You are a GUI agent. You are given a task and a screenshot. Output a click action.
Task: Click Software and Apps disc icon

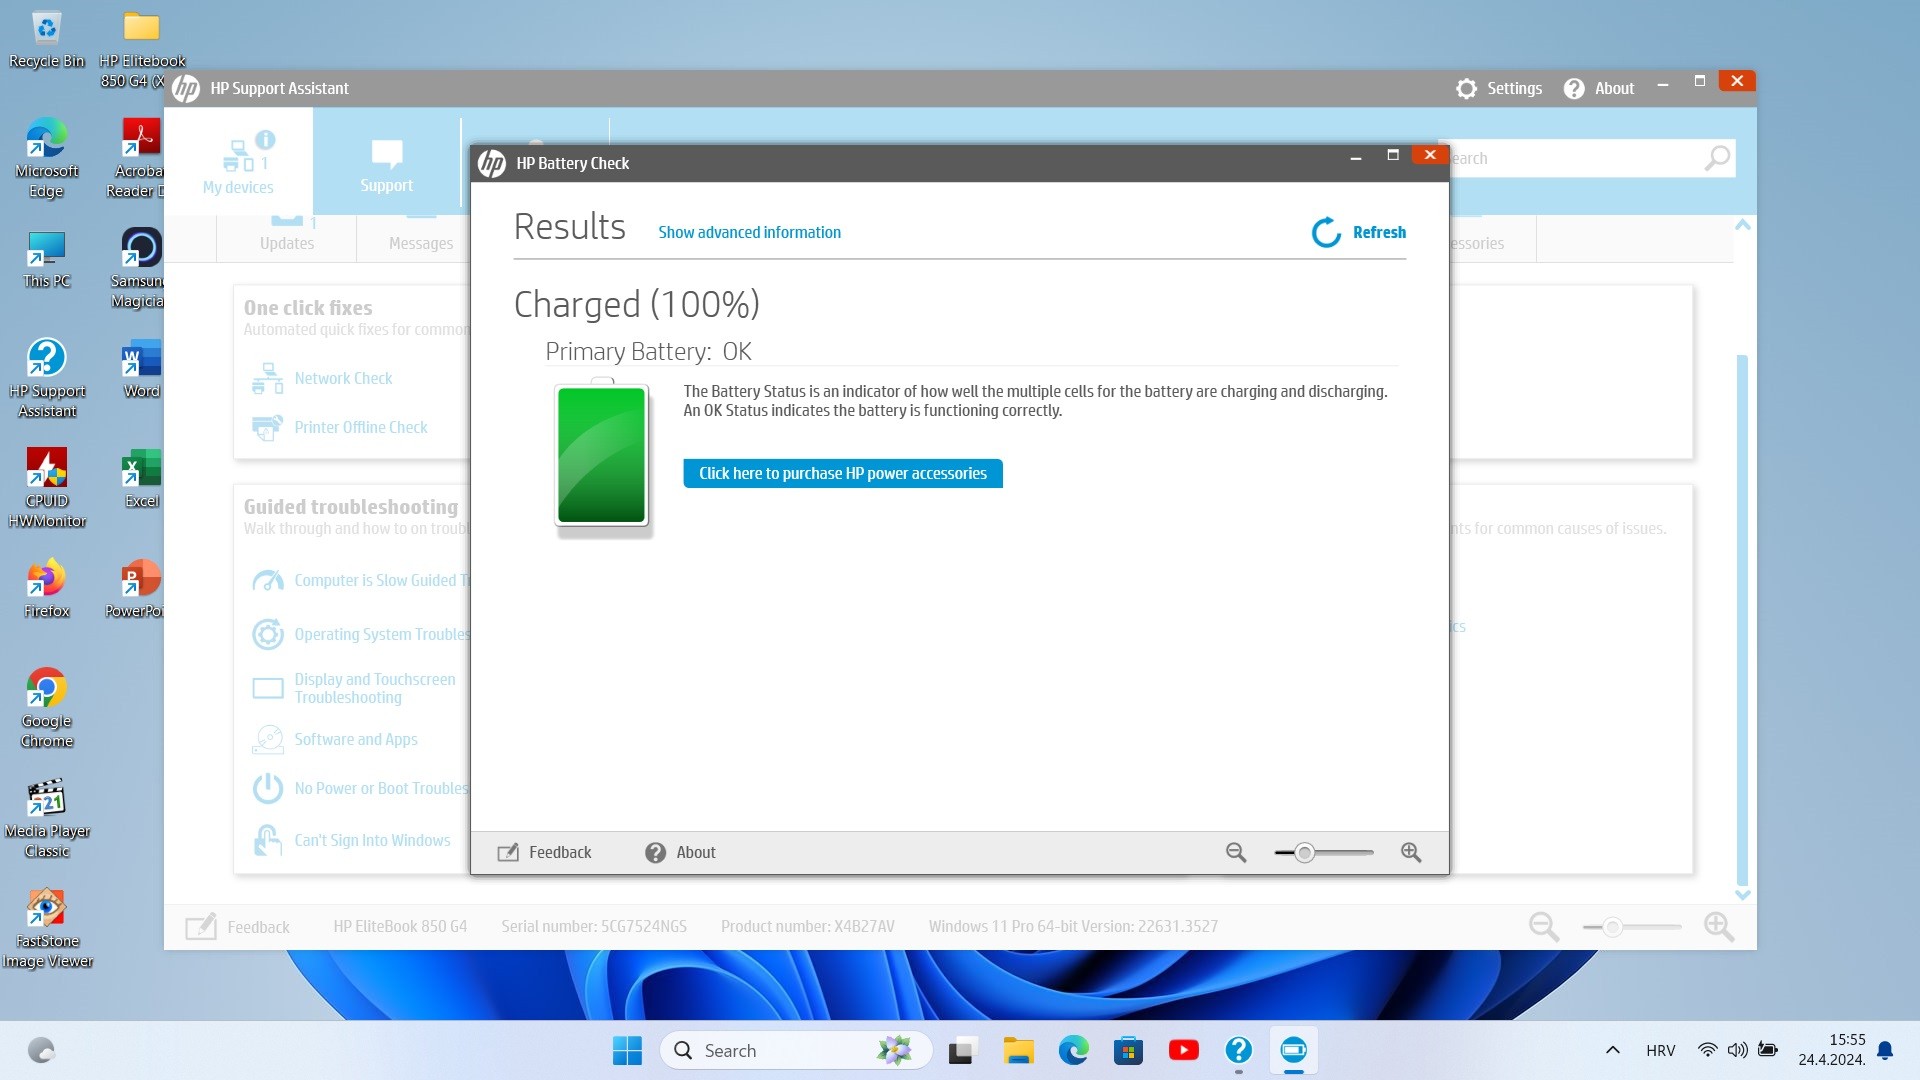(x=267, y=739)
